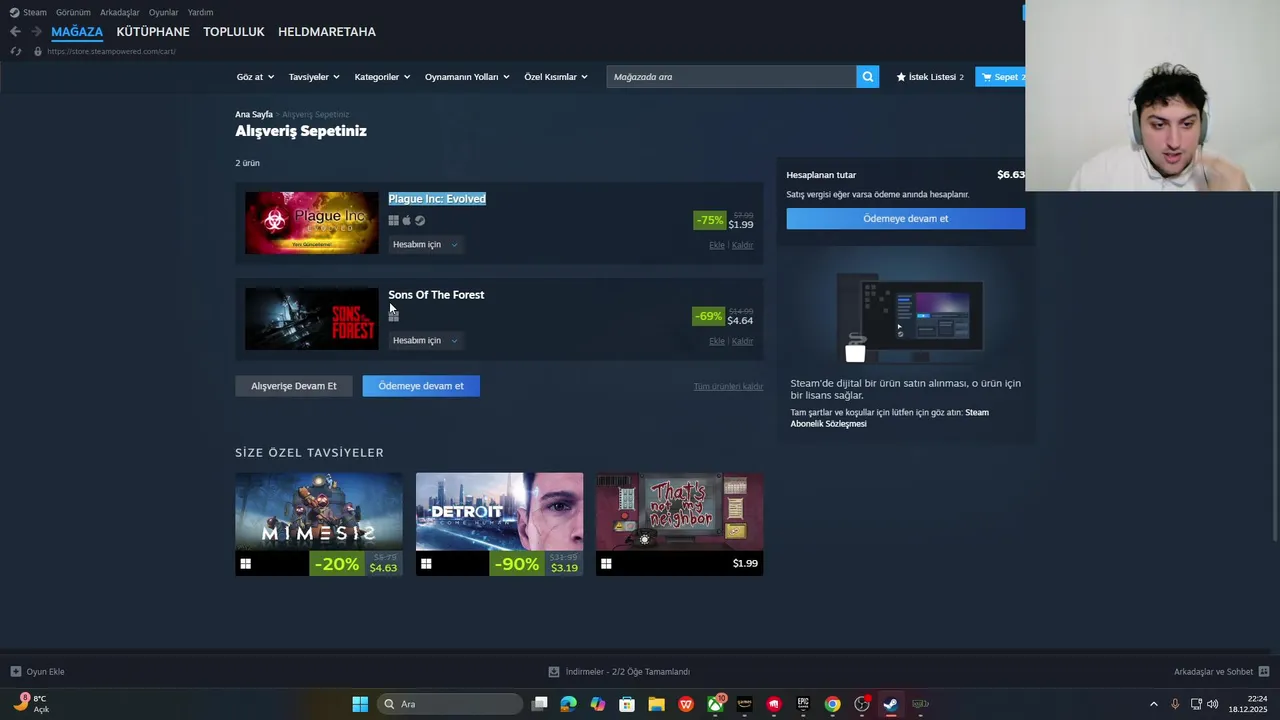Click the Windows icon under Sons Of The Forest
The height and width of the screenshot is (720, 1280).
pyautogui.click(x=393, y=317)
